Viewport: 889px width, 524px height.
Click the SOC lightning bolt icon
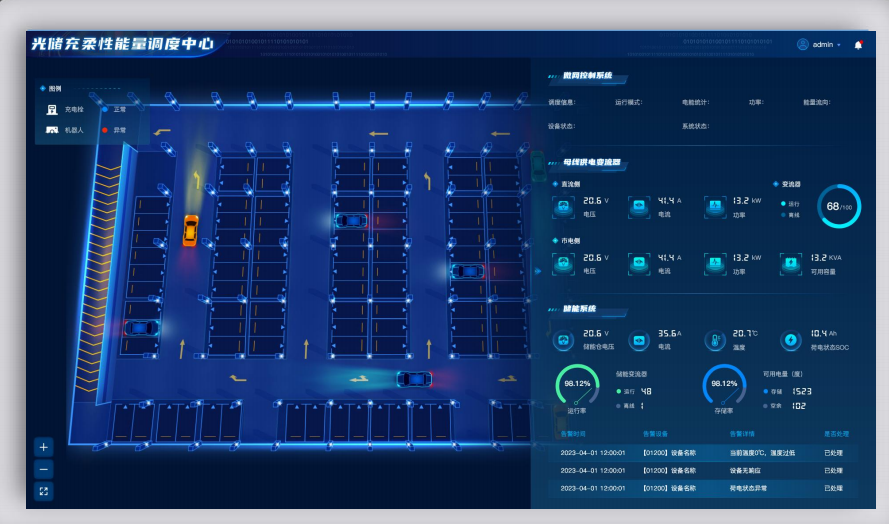790,340
